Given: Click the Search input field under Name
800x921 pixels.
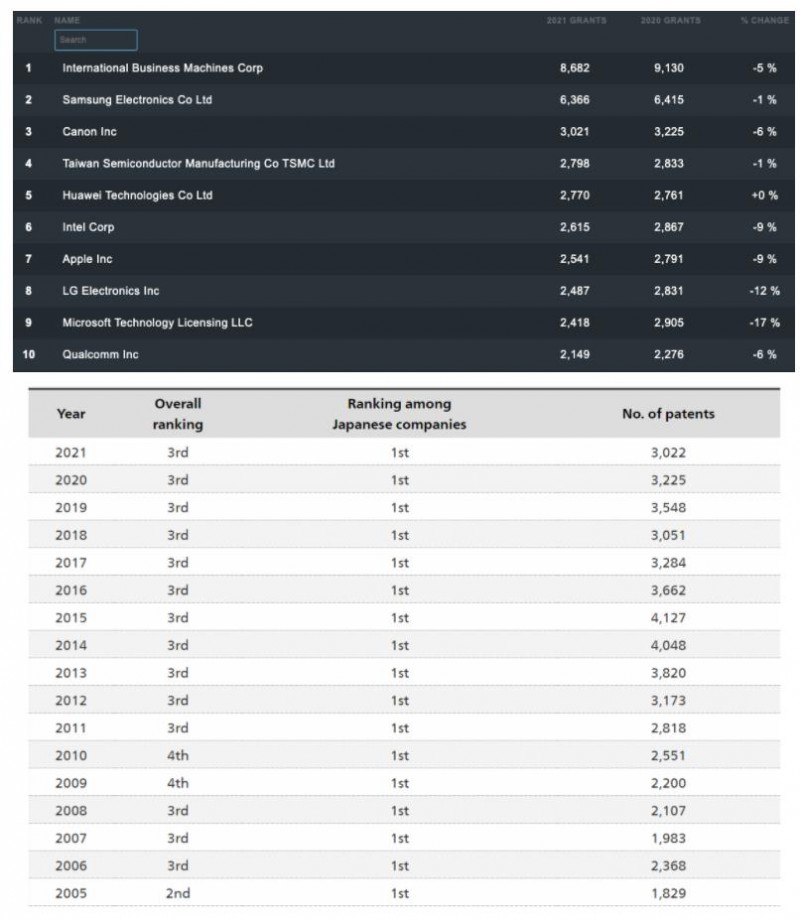Looking at the screenshot, I should click(95, 40).
